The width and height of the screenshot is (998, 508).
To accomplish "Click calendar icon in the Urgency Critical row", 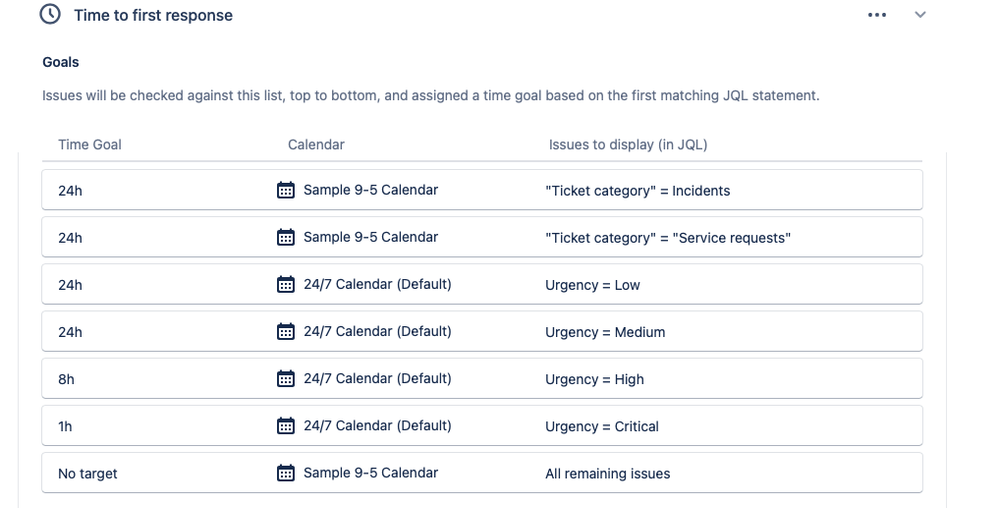I will (286, 425).
